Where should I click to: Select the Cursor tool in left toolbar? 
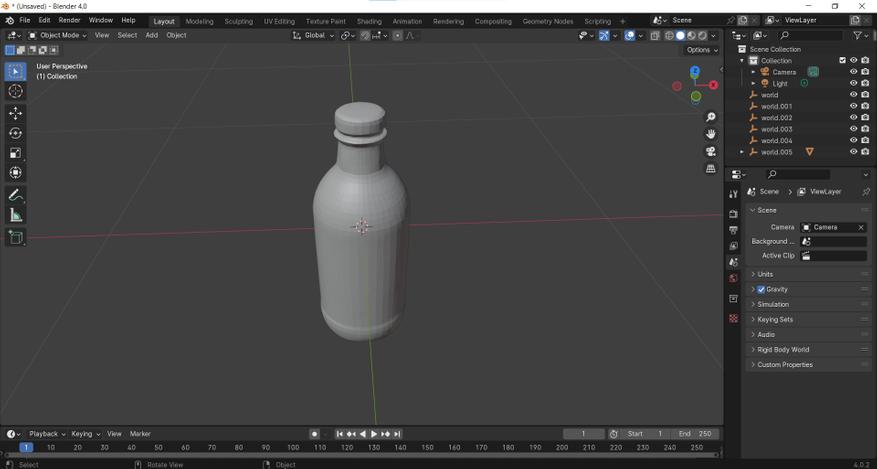pos(15,91)
